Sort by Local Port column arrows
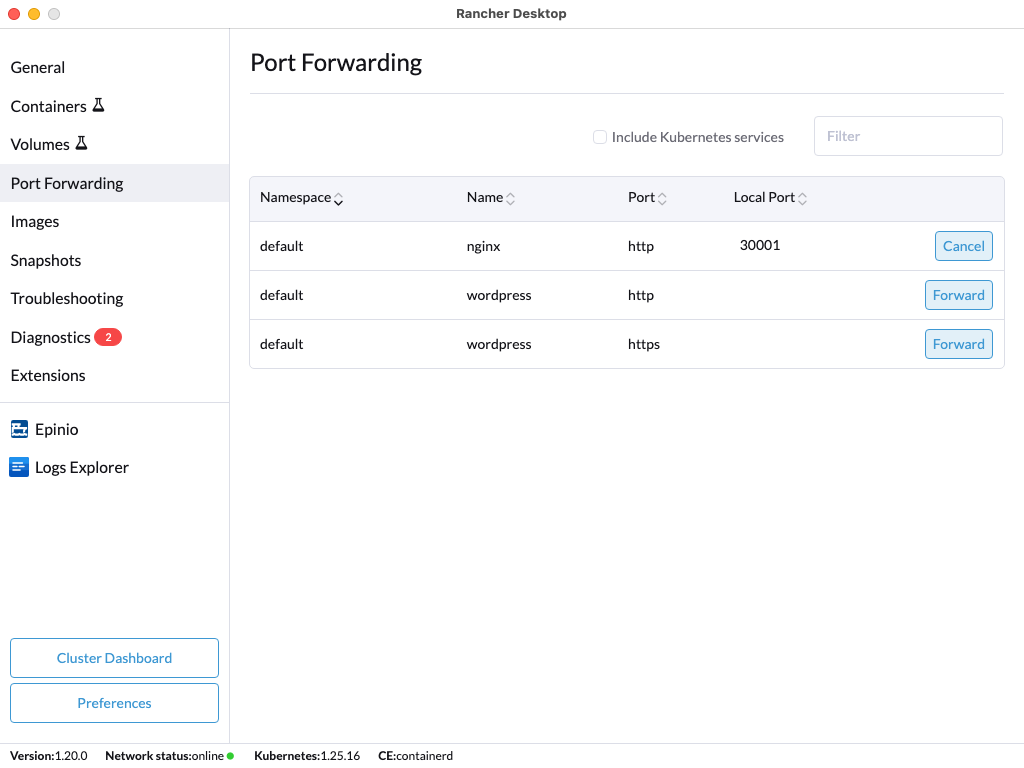The height and width of the screenshot is (768, 1024). click(x=802, y=199)
